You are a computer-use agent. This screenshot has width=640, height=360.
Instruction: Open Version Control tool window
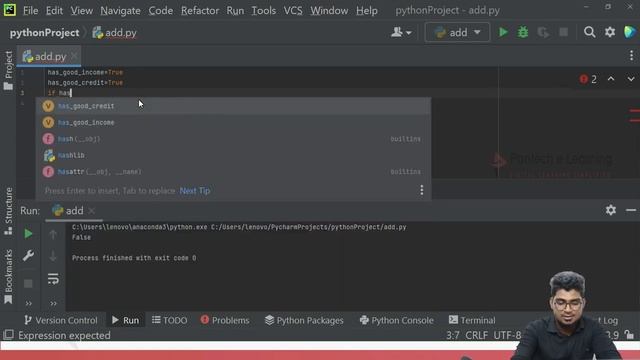[x=60, y=320]
